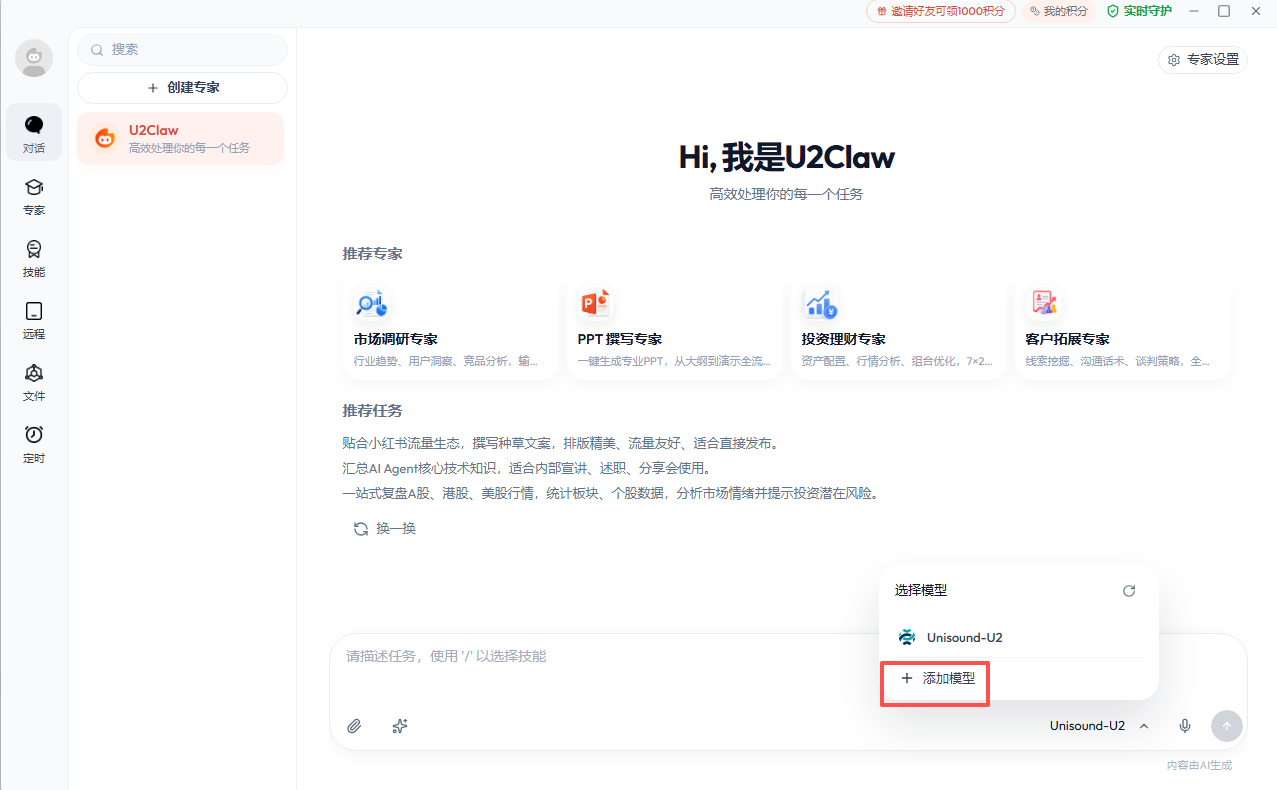Click the sparkle skills icon
Image resolution: width=1277 pixels, height=790 pixels.
coord(400,726)
